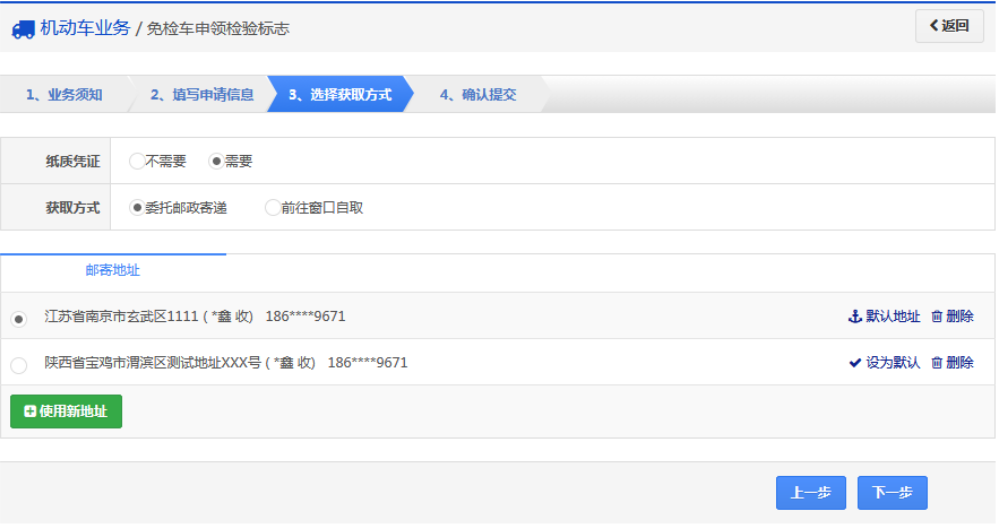Open step 4 确认提交

(x=478, y=95)
